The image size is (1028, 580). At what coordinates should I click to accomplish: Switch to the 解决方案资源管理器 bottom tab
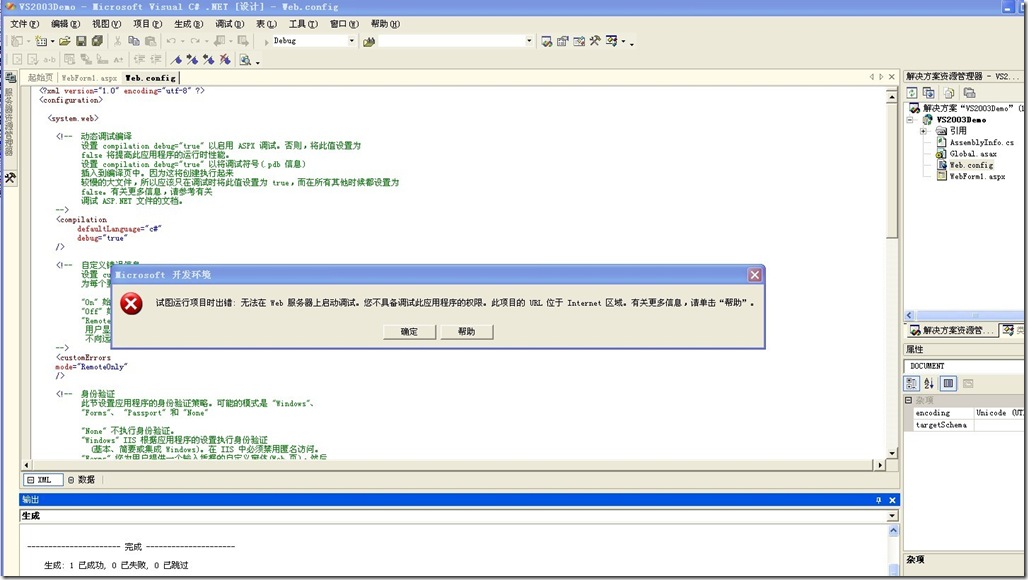point(951,330)
